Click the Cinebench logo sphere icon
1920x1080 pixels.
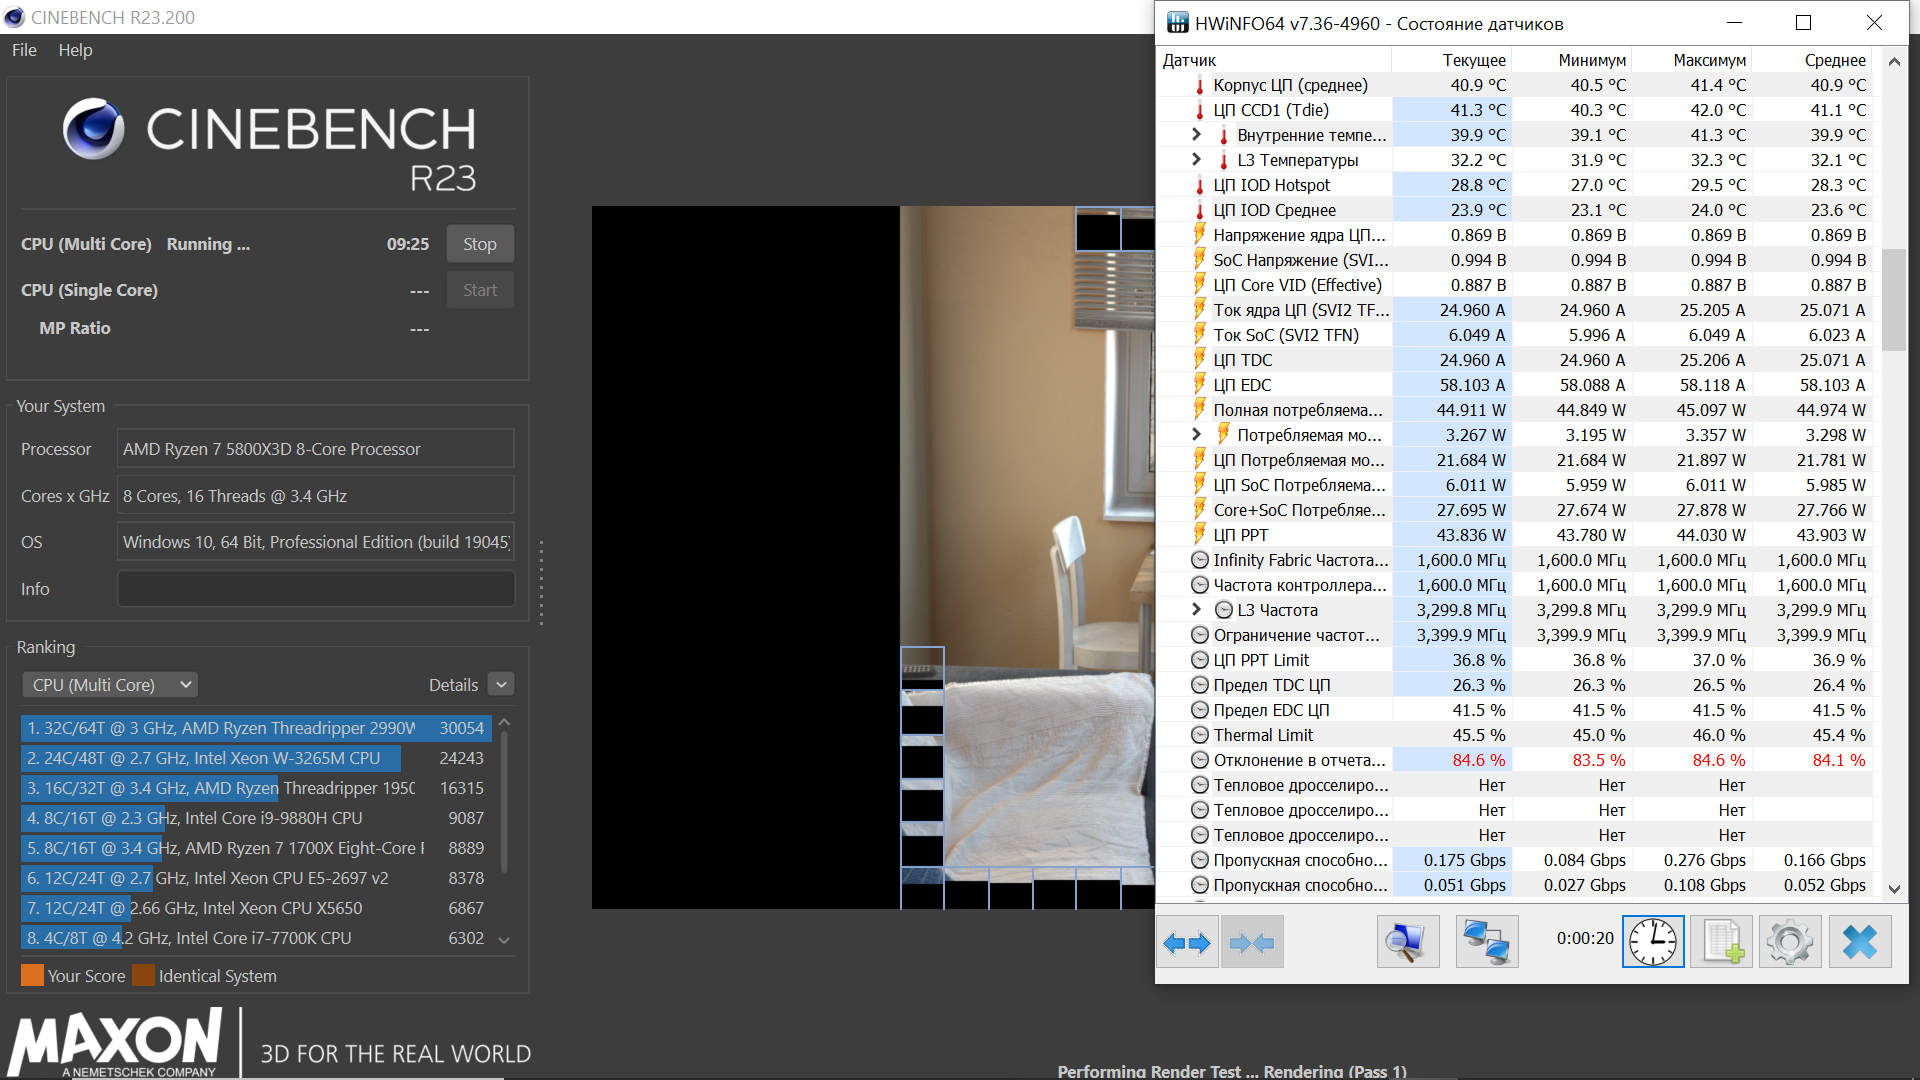[x=93, y=129]
